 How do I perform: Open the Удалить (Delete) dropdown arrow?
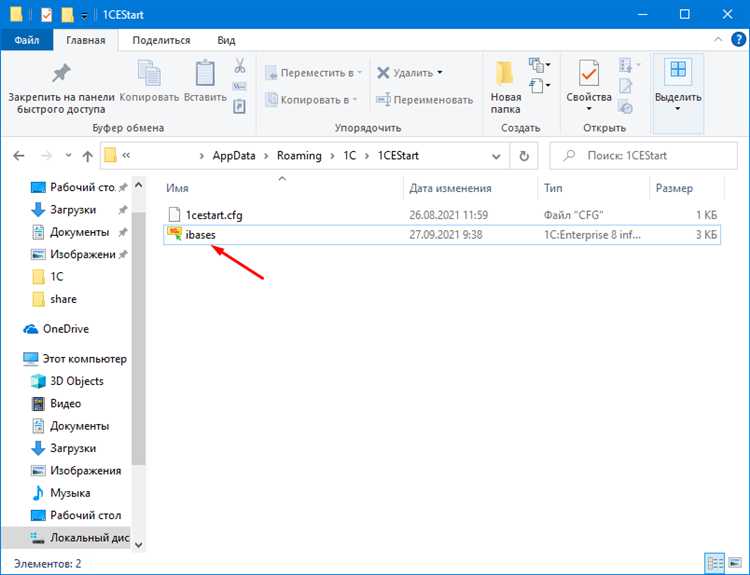pyautogui.click(x=440, y=73)
